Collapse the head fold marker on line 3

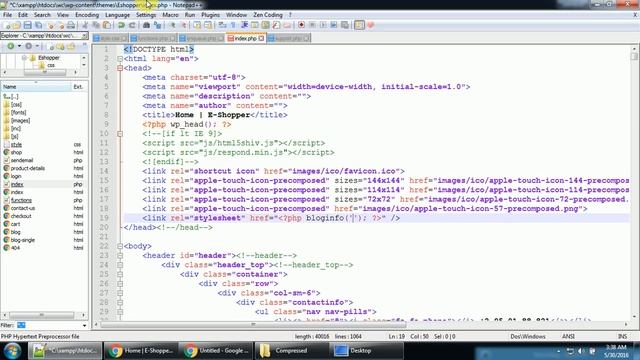pos(120,68)
